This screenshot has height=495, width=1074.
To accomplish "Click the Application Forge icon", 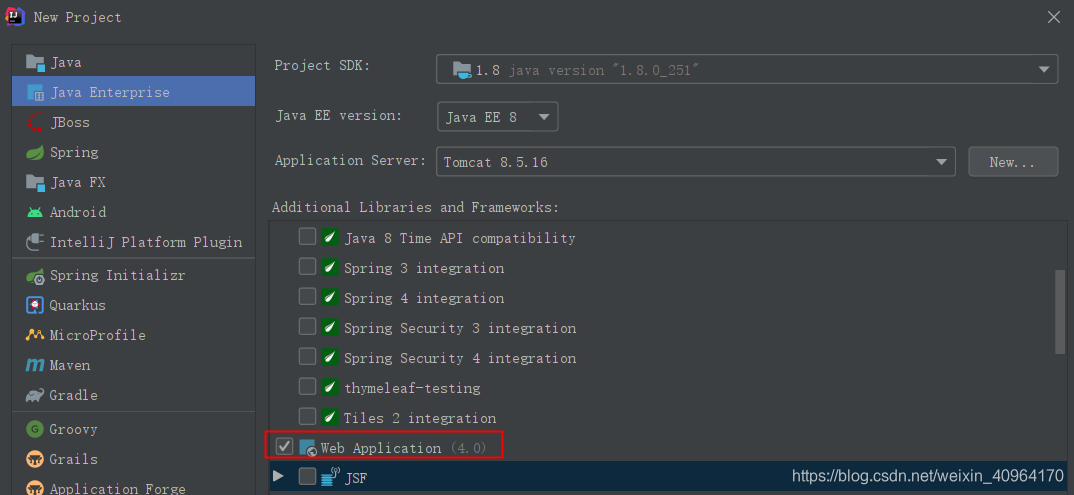I will pos(35,489).
